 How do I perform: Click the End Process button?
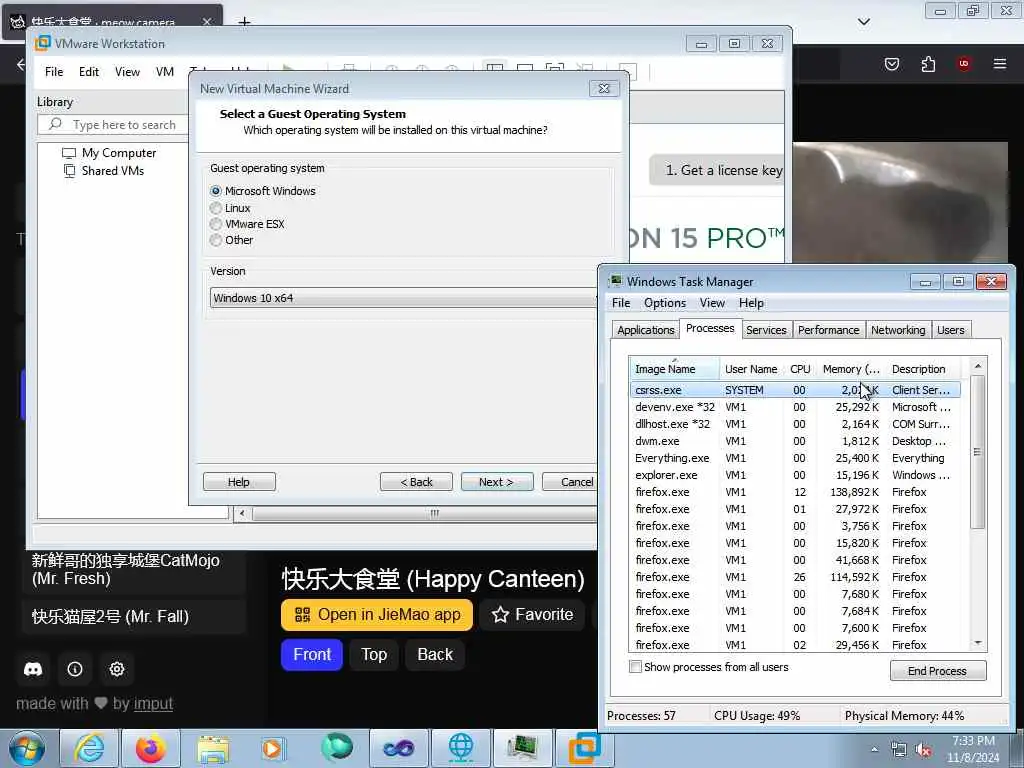(x=938, y=671)
